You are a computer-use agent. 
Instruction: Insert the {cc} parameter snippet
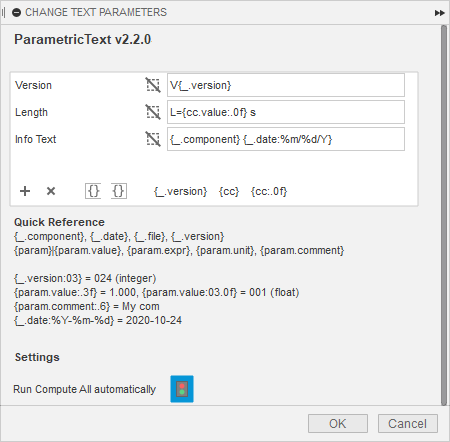coord(229,191)
